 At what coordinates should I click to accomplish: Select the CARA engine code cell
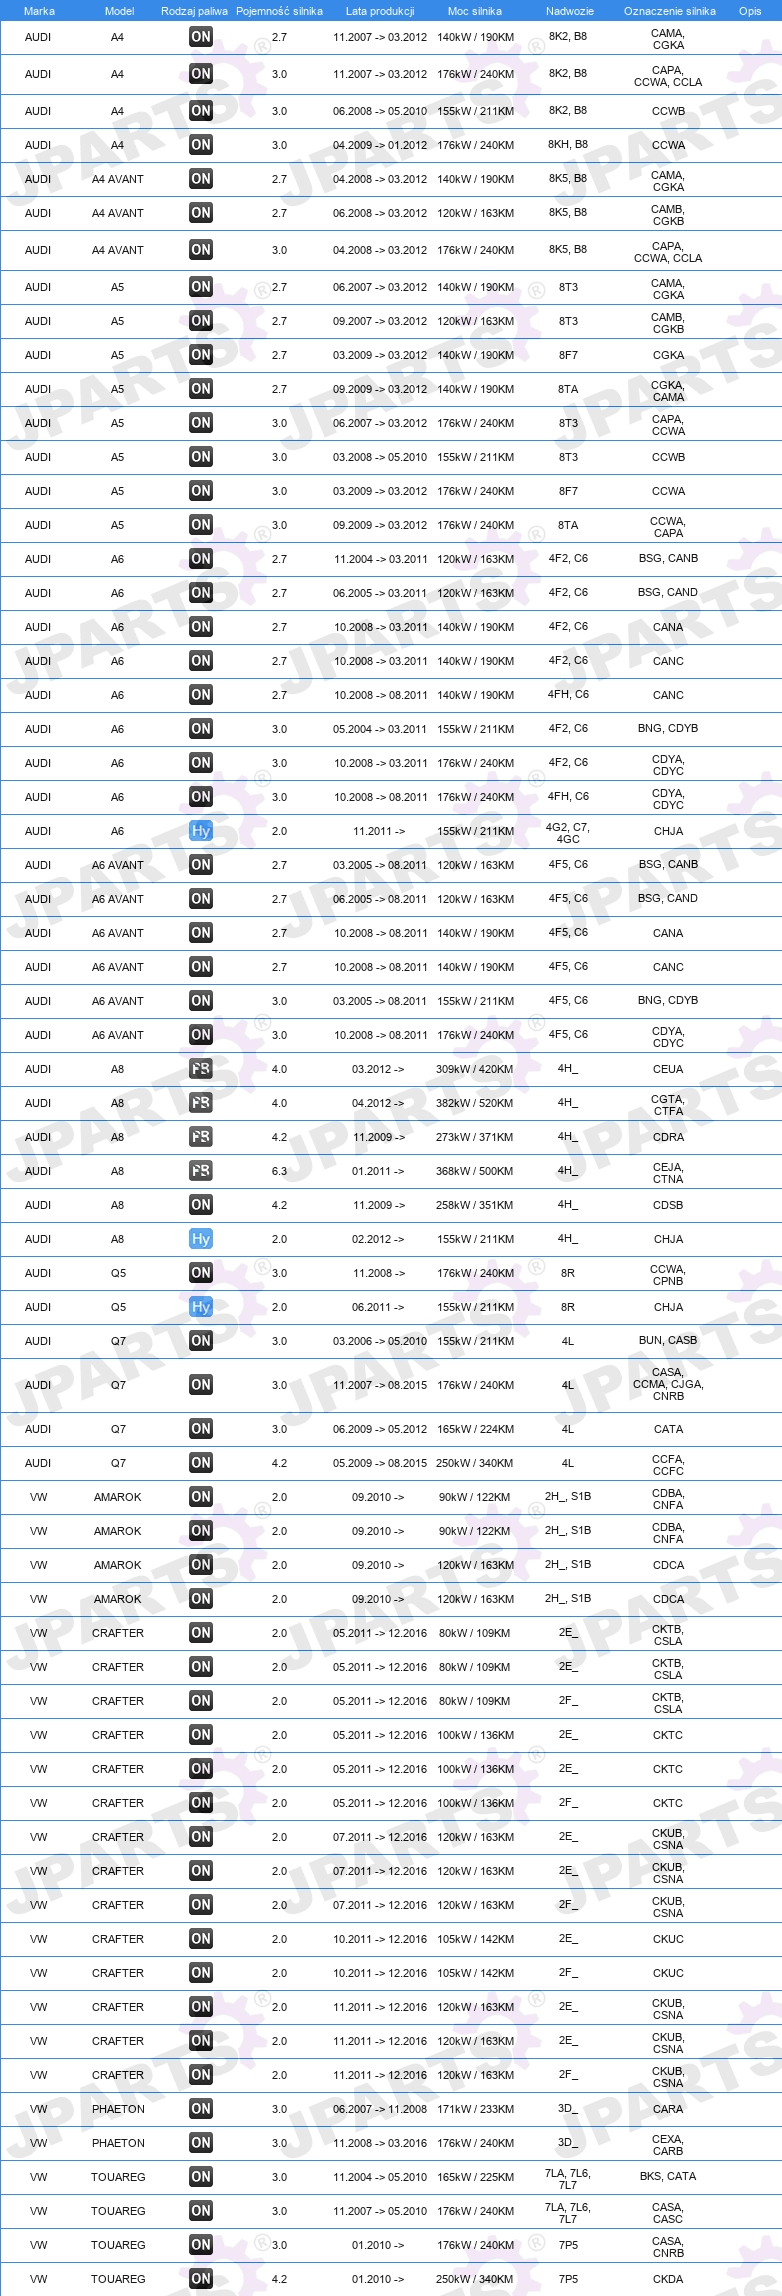pyautogui.click(x=668, y=2109)
